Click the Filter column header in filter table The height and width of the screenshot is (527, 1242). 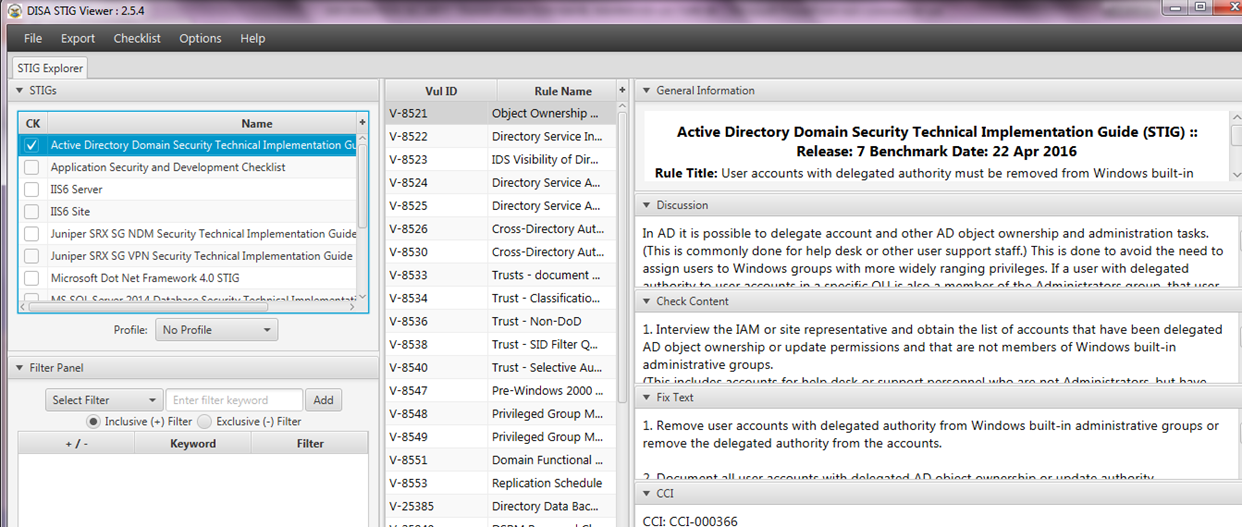[310, 443]
